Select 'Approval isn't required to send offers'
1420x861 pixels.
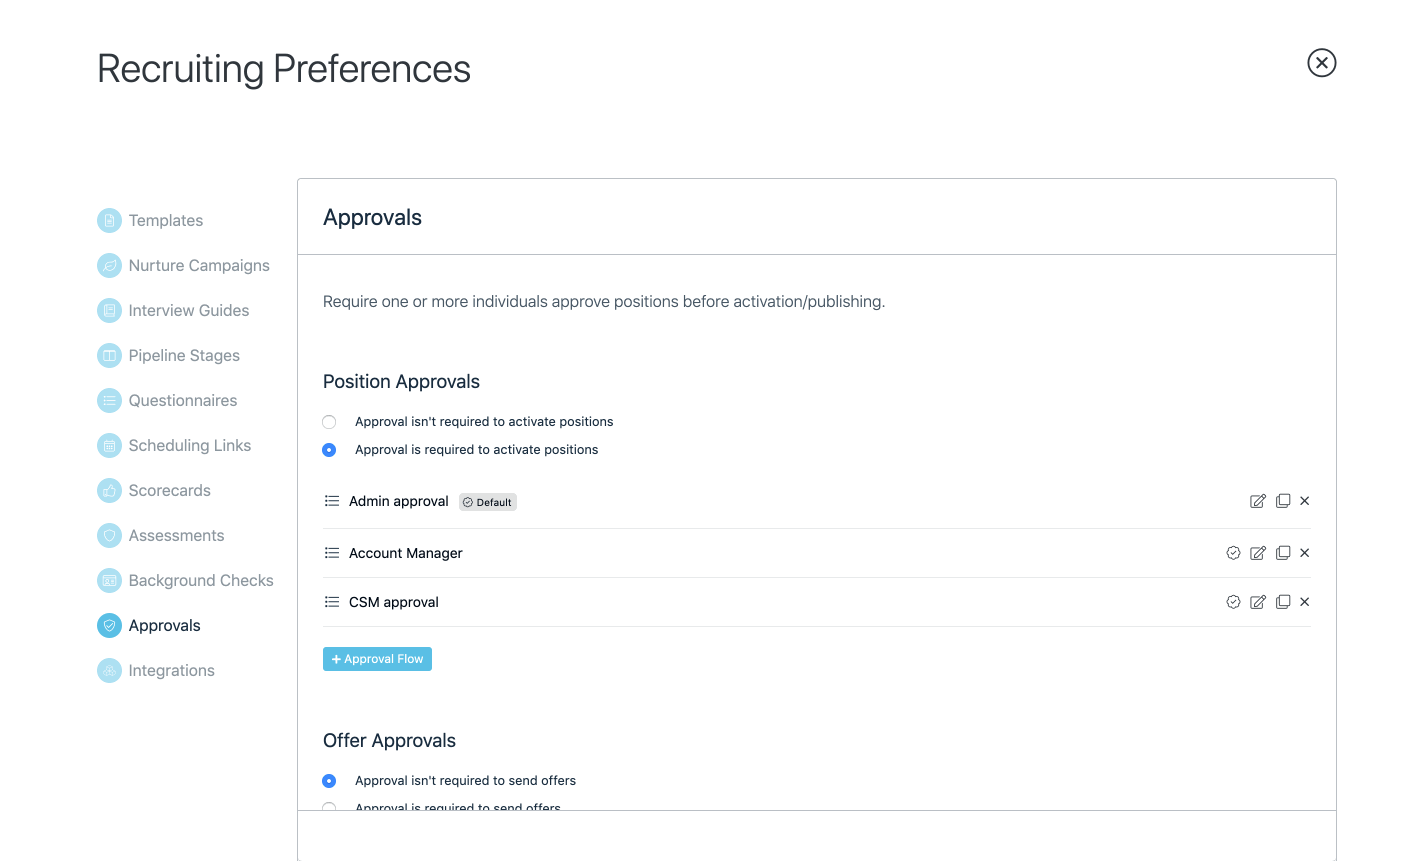point(329,781)
